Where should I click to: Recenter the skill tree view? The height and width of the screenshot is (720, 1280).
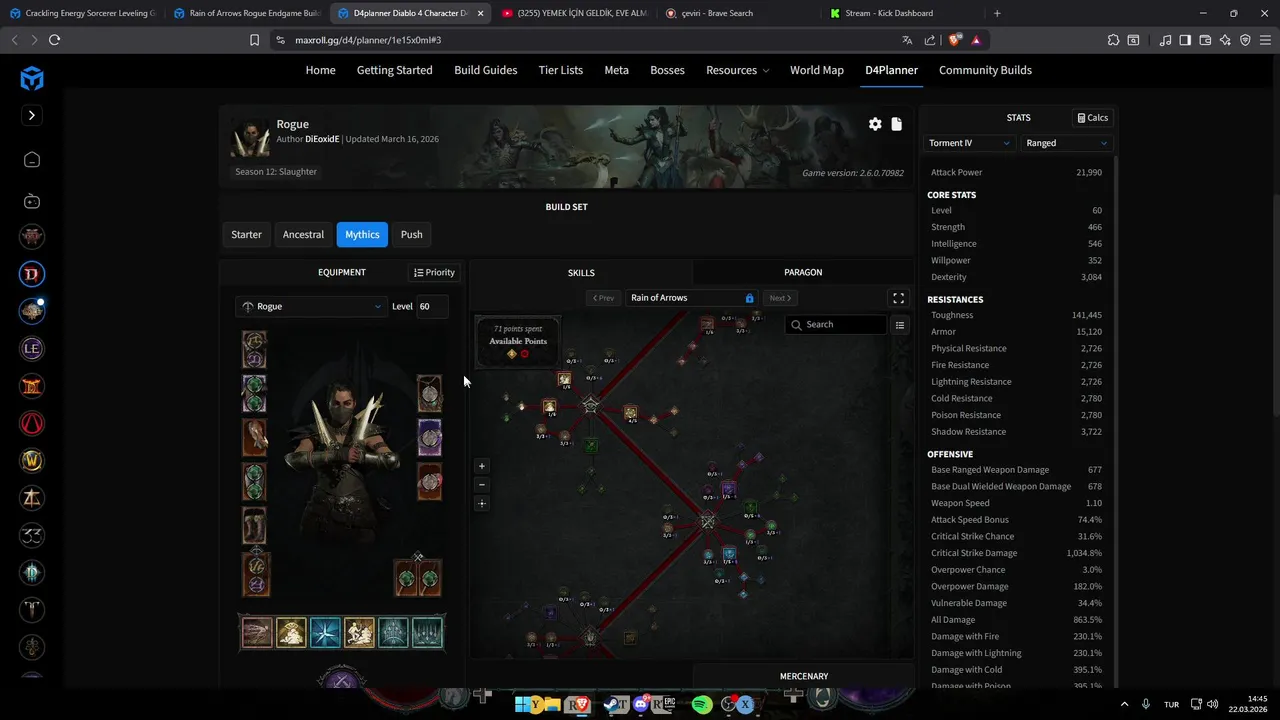click(x=482, y=504)
